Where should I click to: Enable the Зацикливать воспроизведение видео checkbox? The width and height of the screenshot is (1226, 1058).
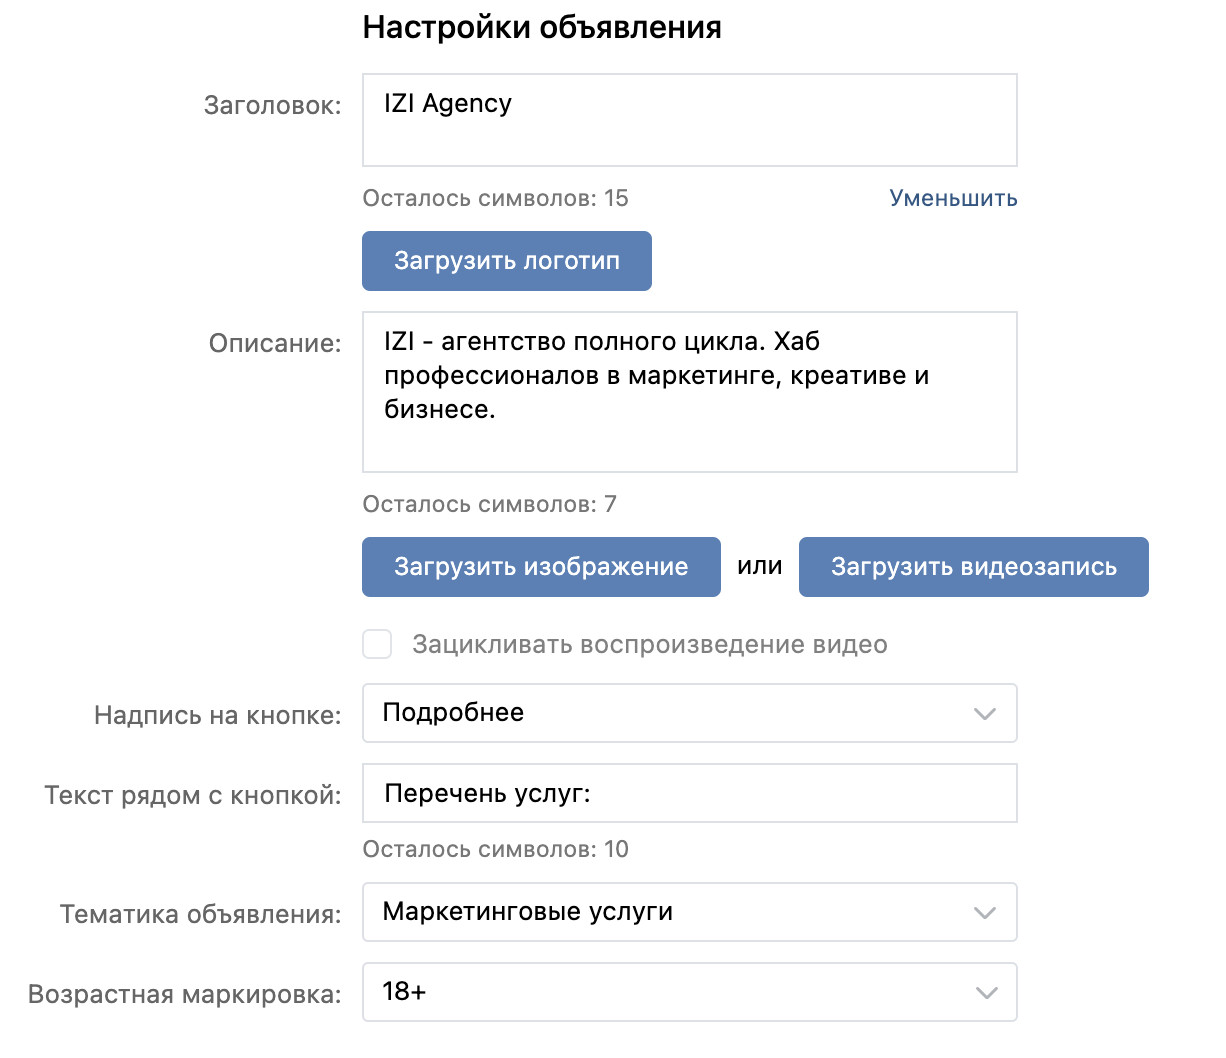377,644
